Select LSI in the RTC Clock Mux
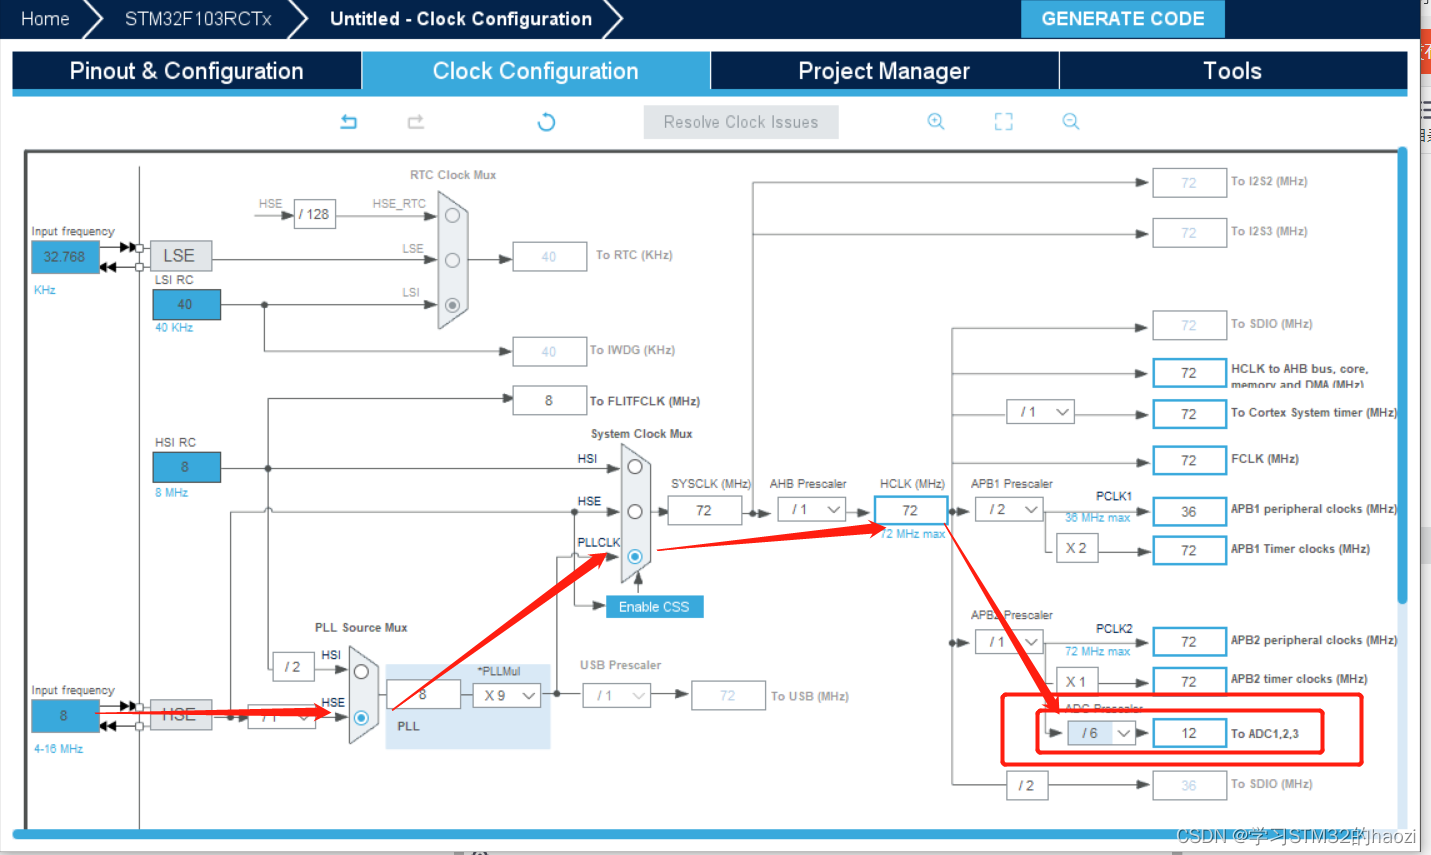This screenshot has height=855, width=1431. [452, 305]
